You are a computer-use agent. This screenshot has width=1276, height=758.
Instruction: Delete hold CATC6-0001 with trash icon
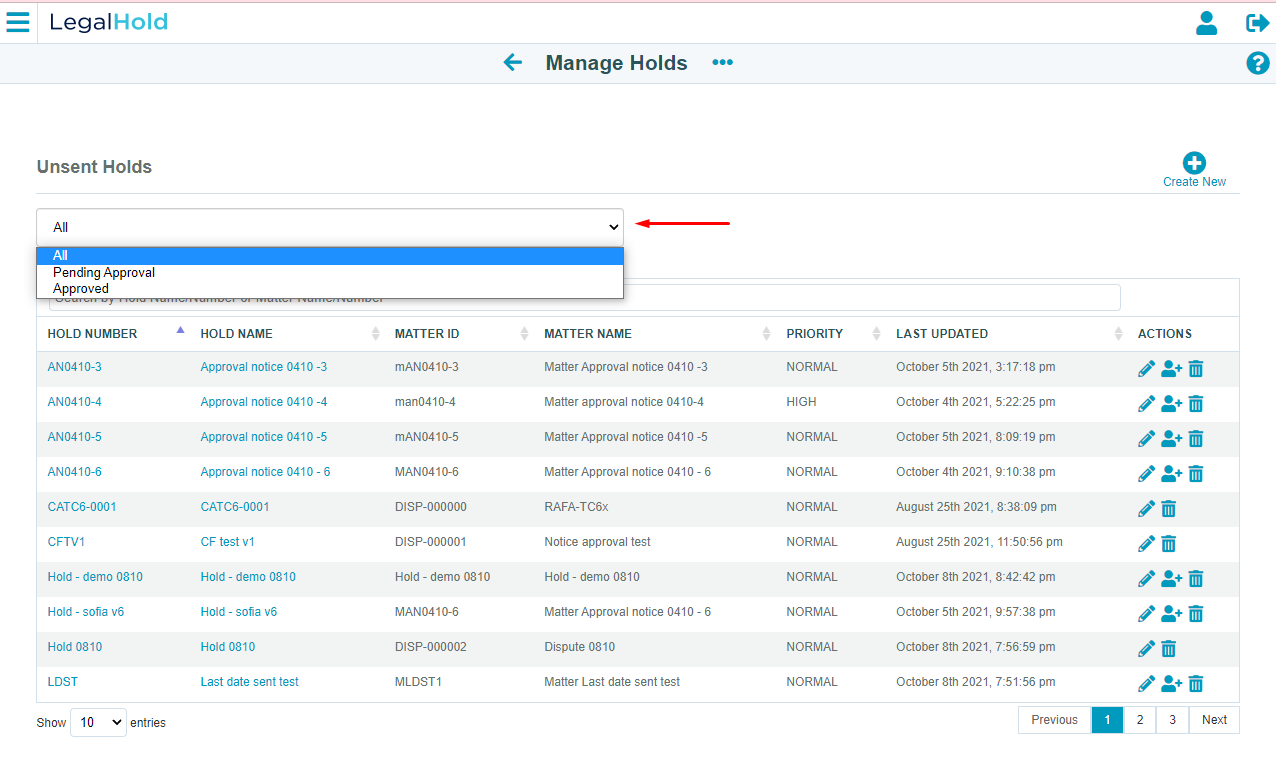(1168, 509)
